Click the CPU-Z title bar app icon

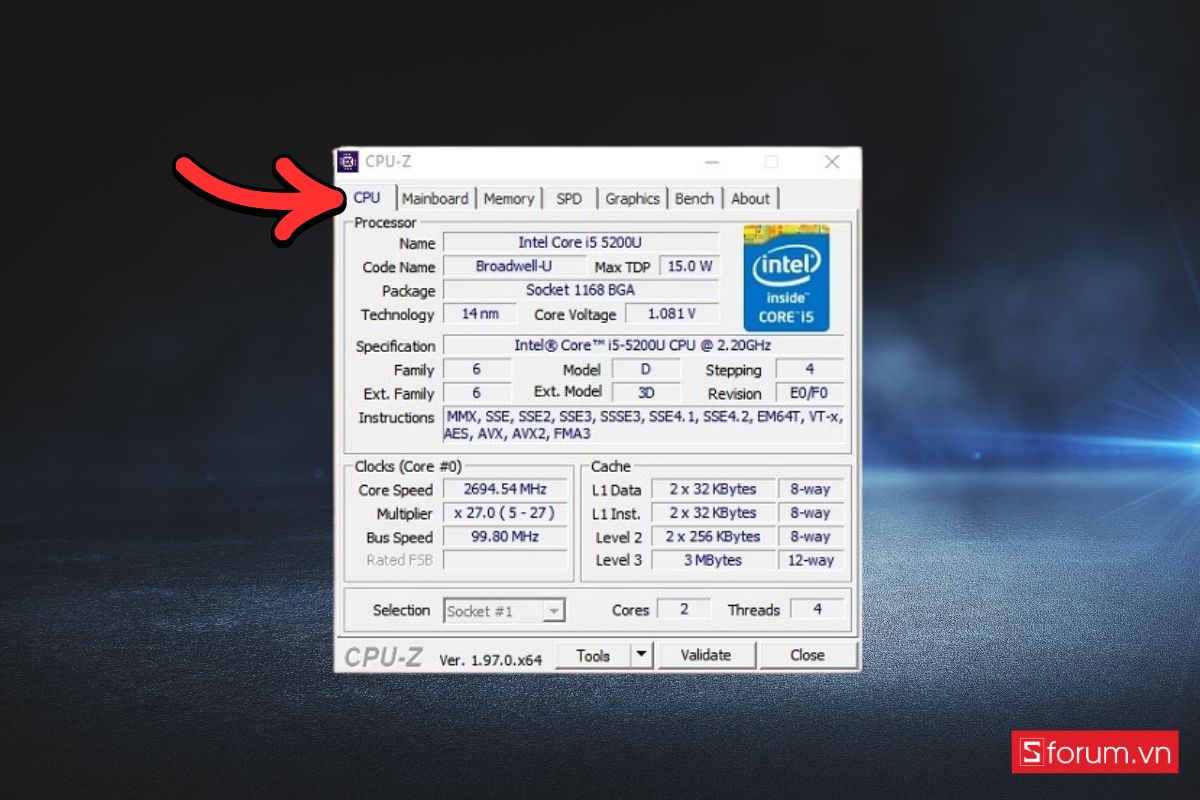pyautogui.click(x=348, y=162)
